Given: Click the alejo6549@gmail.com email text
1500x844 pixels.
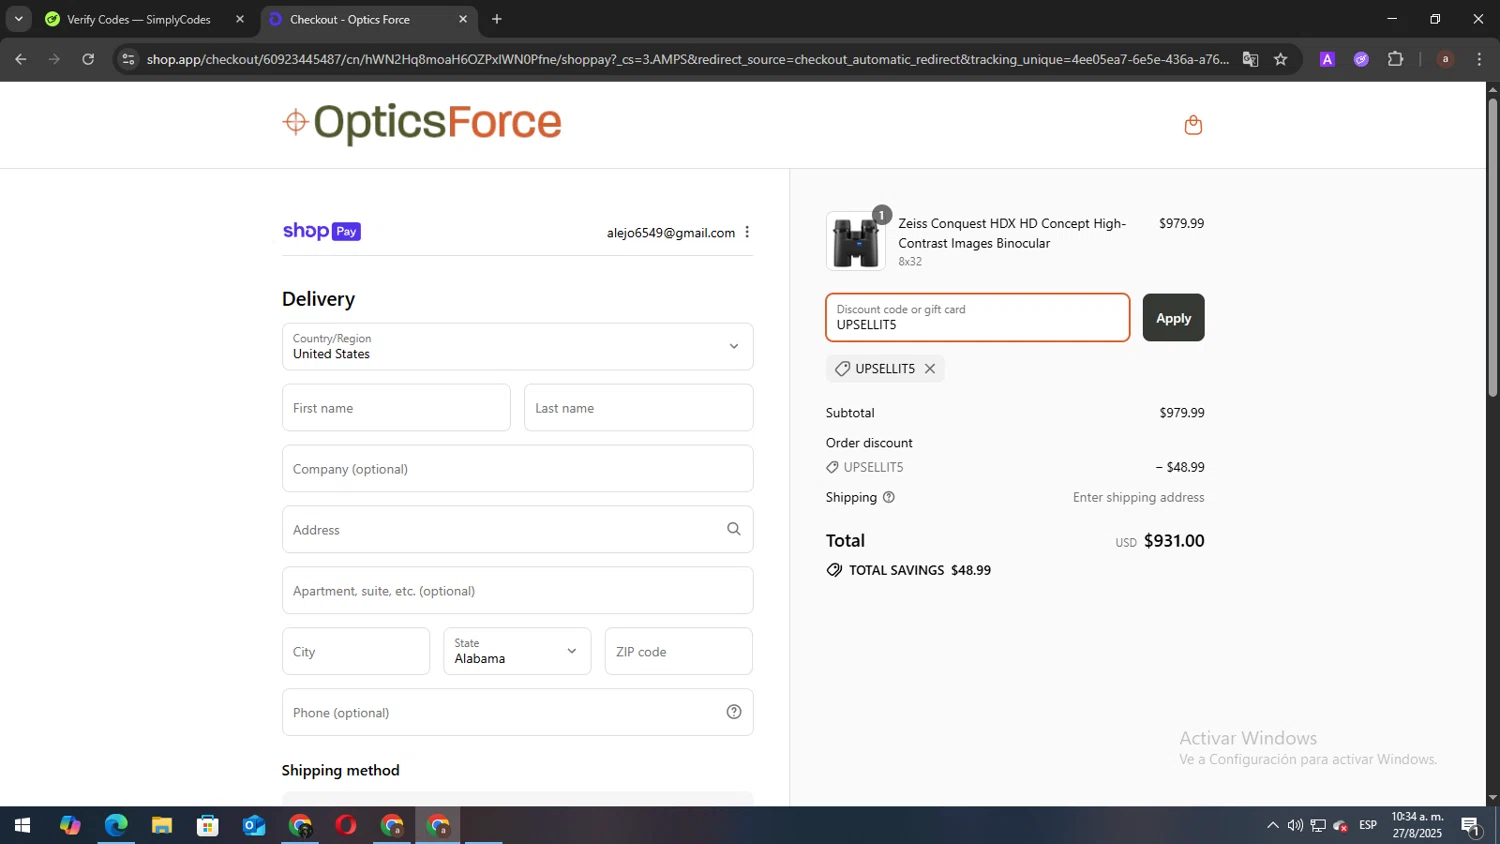Looking at the screenshot, I should (671, 233).
